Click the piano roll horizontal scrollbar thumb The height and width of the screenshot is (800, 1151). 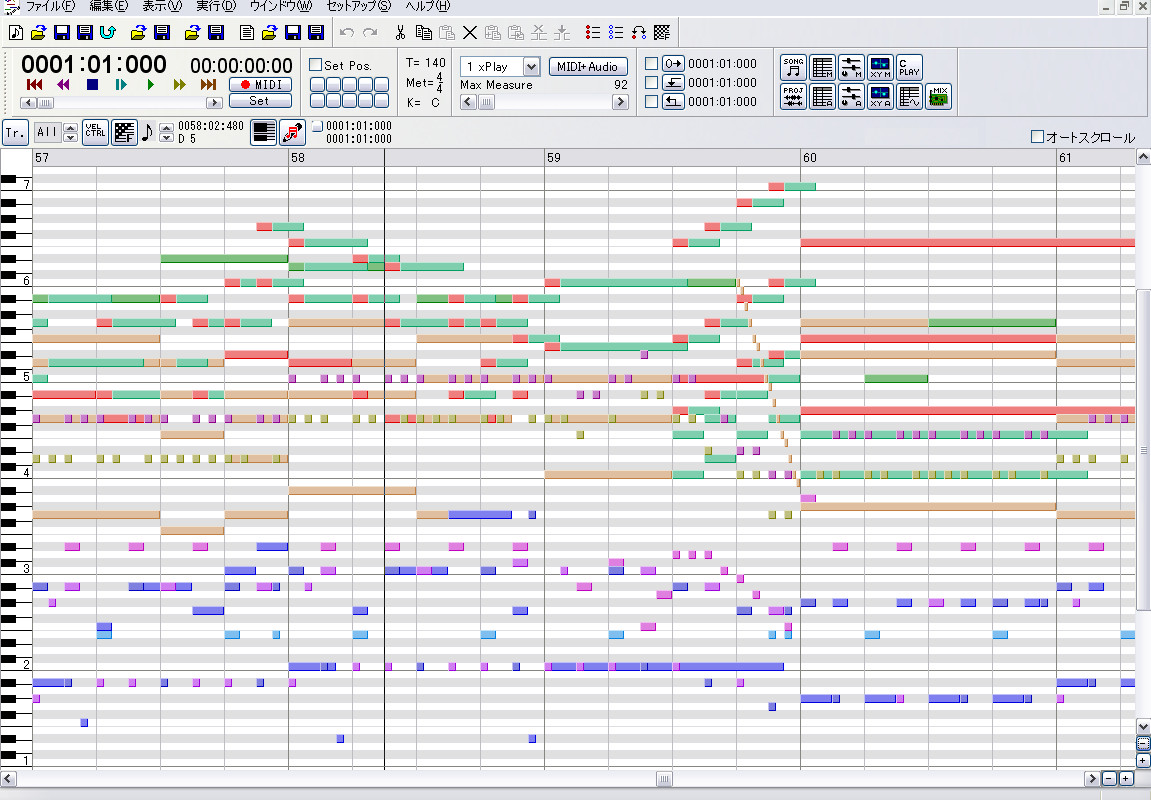click(664, 779)
